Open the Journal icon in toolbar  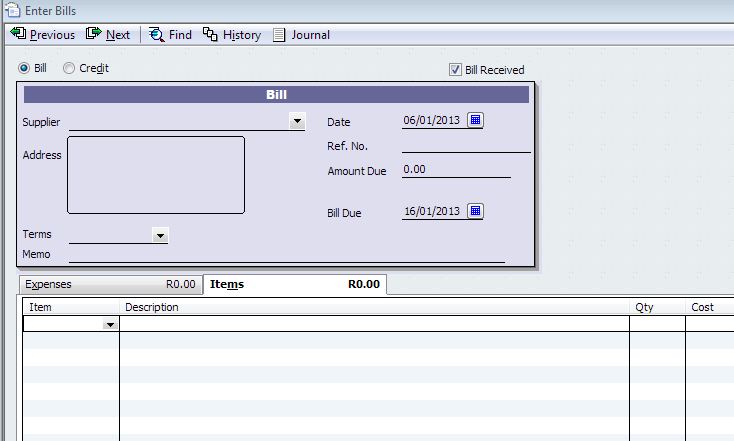pyautogui.click(x=279, y=34)
